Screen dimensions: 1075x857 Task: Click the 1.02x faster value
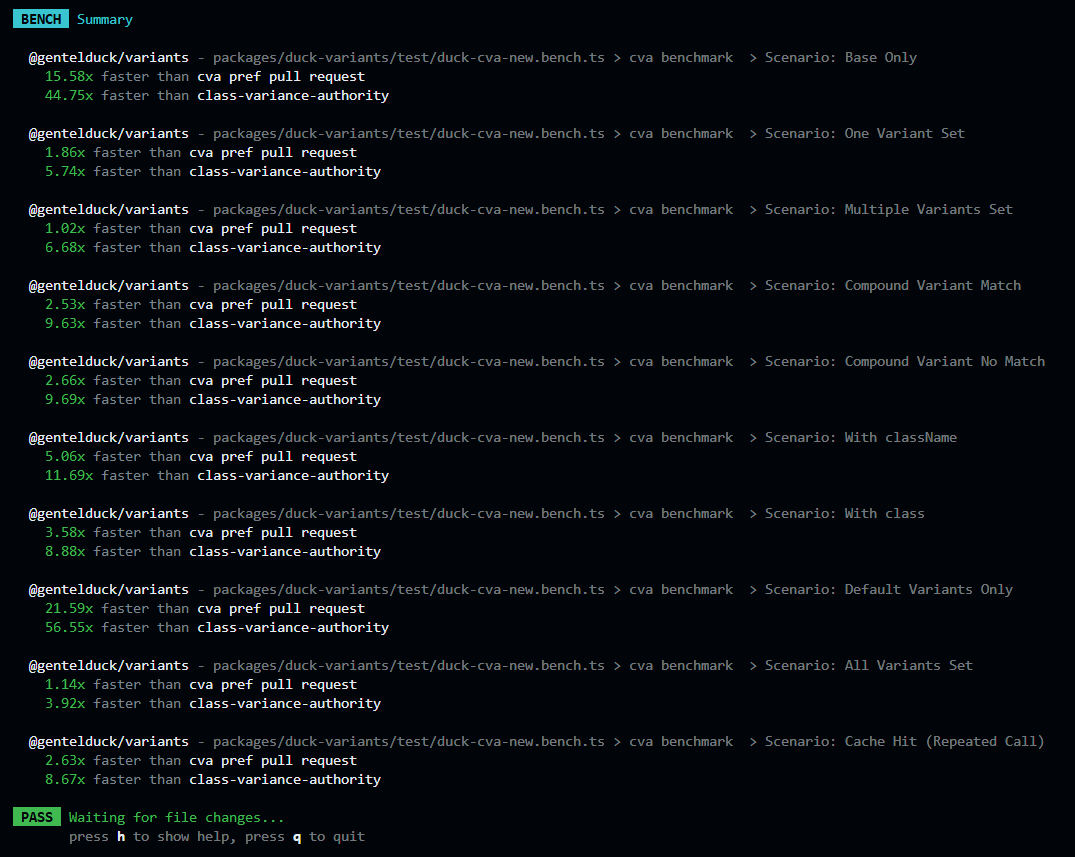pyautogui.click(x=65, y=229)
